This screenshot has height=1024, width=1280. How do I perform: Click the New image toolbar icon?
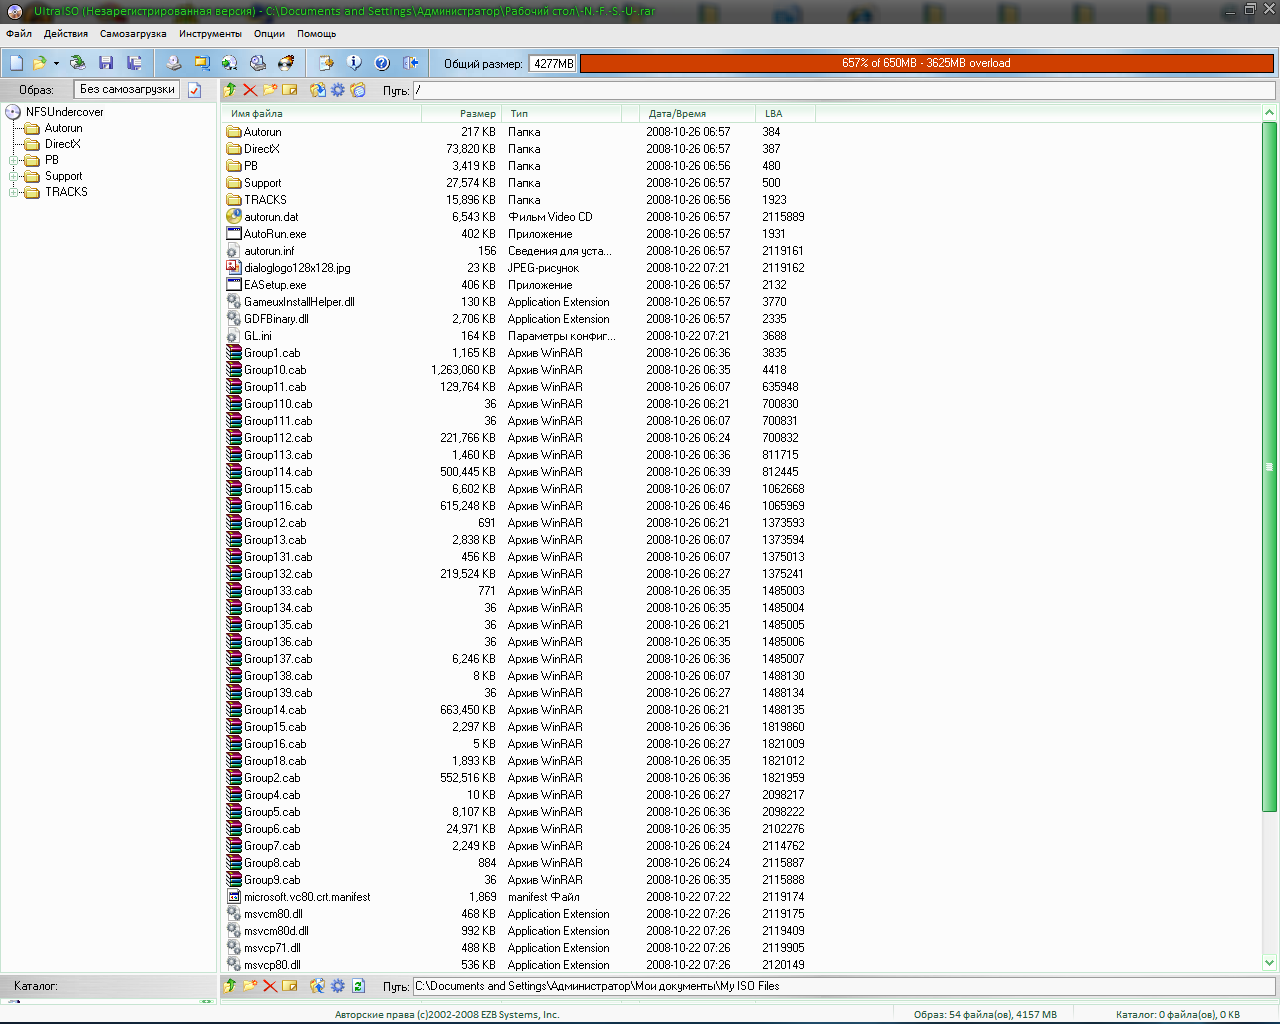pyautogui.click(x=17, y=63)
